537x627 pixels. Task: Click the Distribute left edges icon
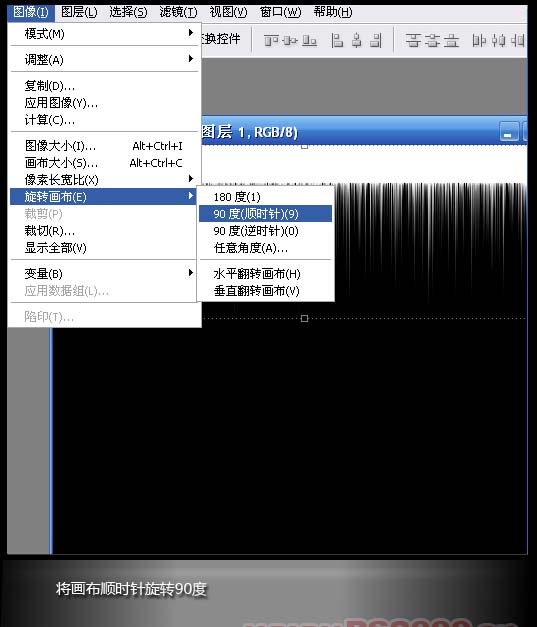pyautogui.click(x=479, y=40)
